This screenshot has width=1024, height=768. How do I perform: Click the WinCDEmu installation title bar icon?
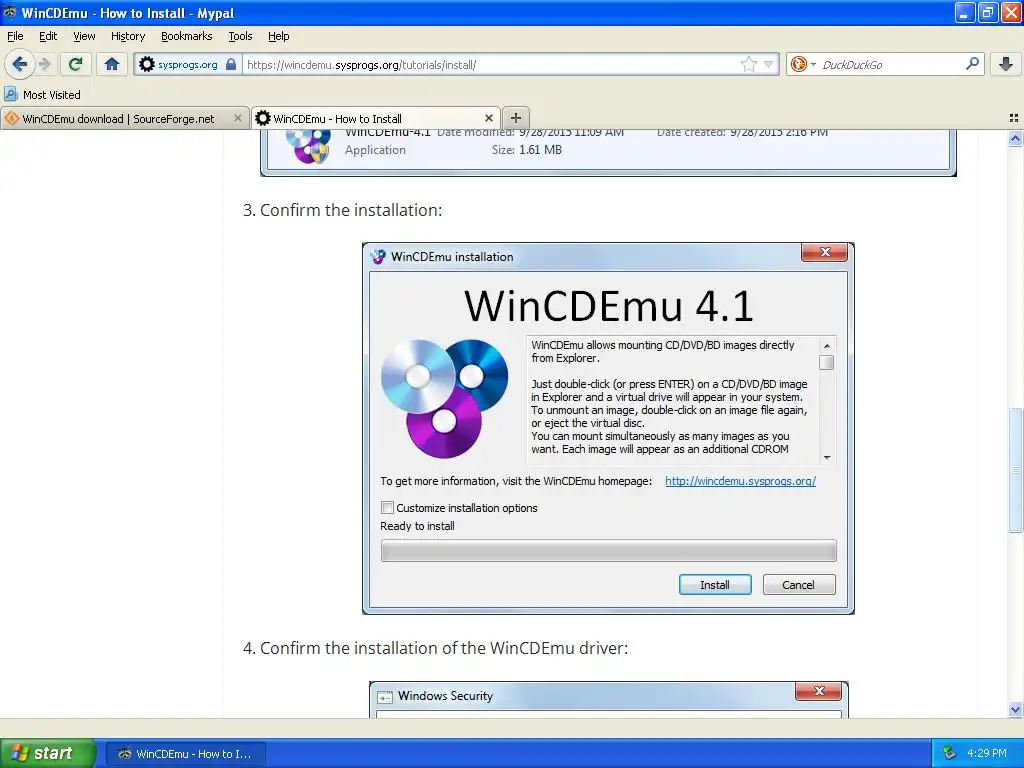(378, 257)
